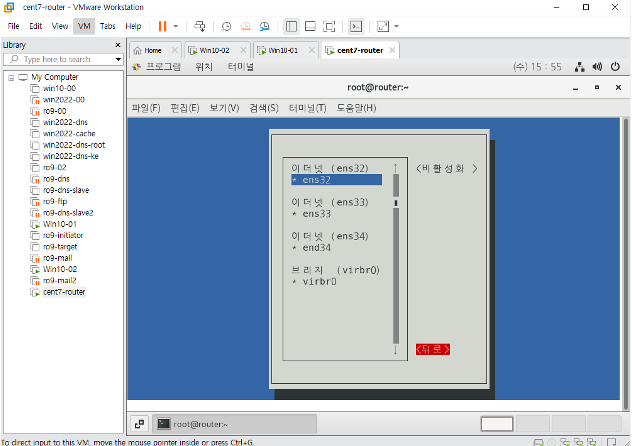632x446 pixels.
Task: Click the connection list scrollbar
Action: 395,259
